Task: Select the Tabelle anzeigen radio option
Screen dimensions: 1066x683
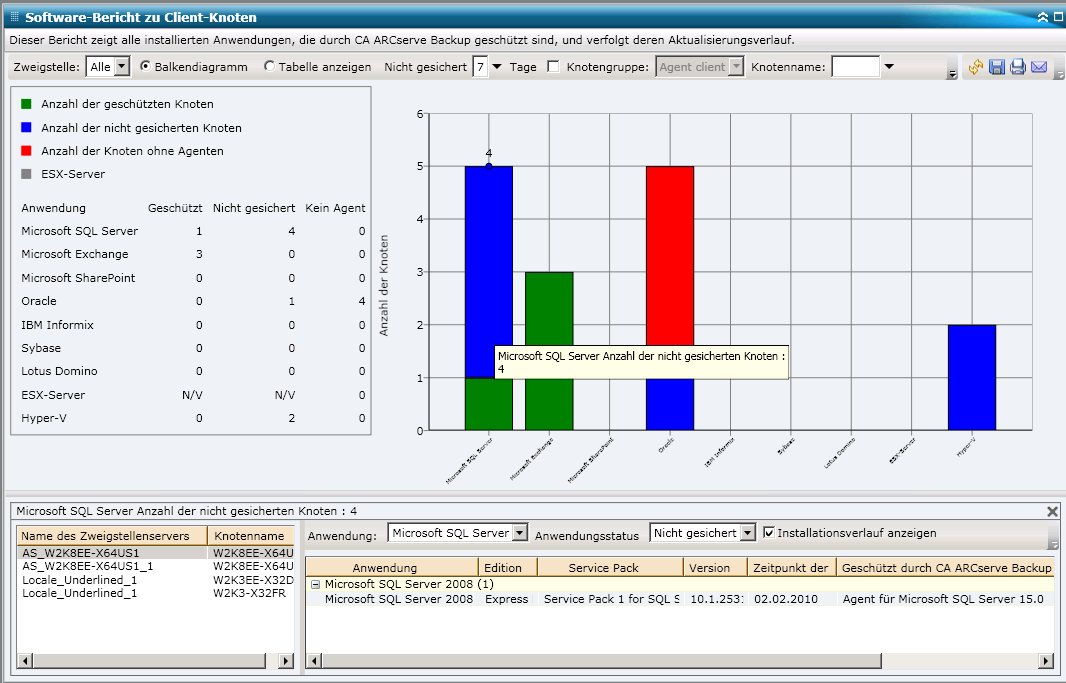Action: (x=270, y=67)
